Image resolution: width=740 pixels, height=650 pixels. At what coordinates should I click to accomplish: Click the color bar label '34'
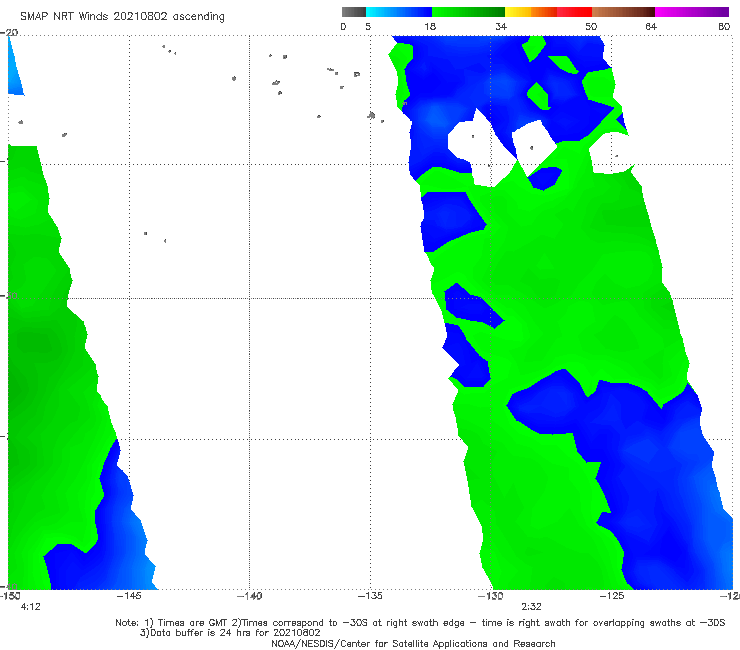pos(501,26)
